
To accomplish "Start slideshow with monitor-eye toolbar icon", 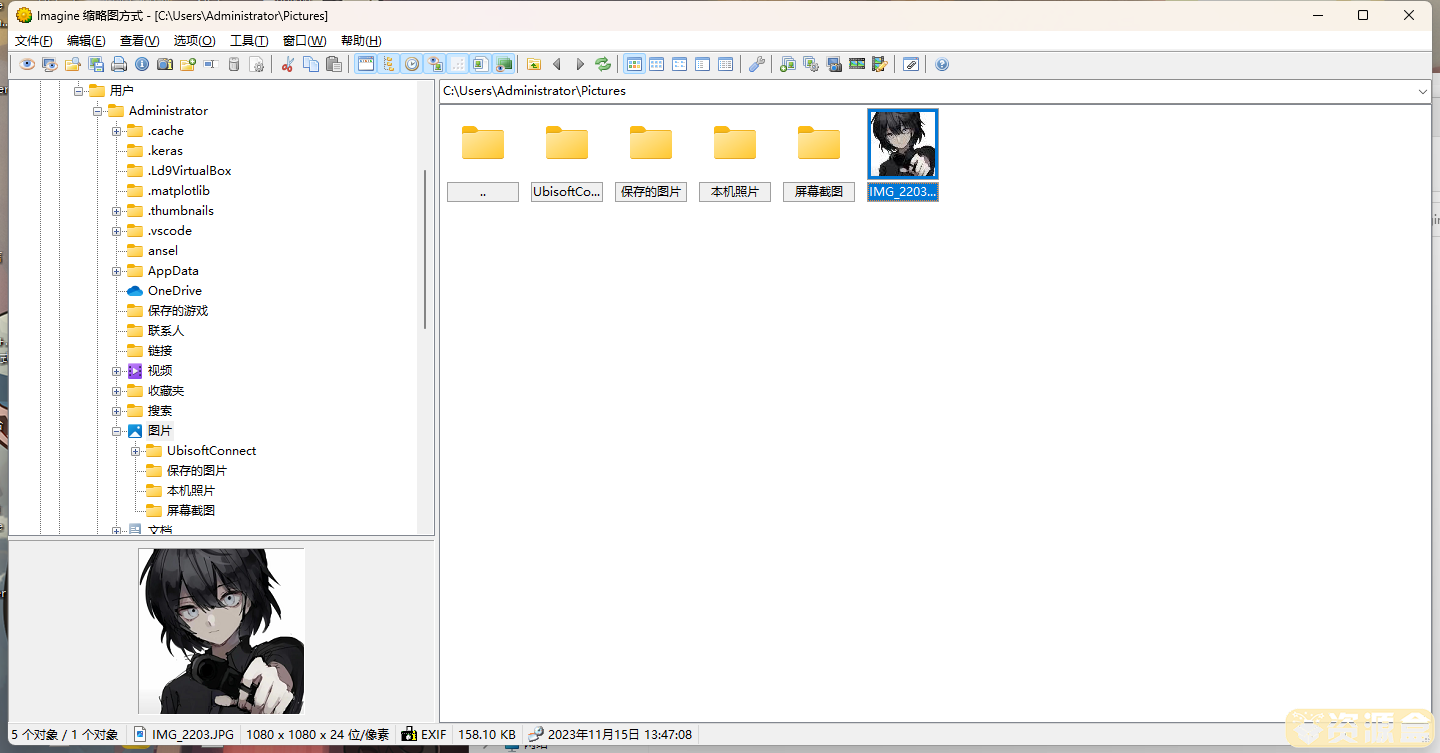I will point(50,64).
